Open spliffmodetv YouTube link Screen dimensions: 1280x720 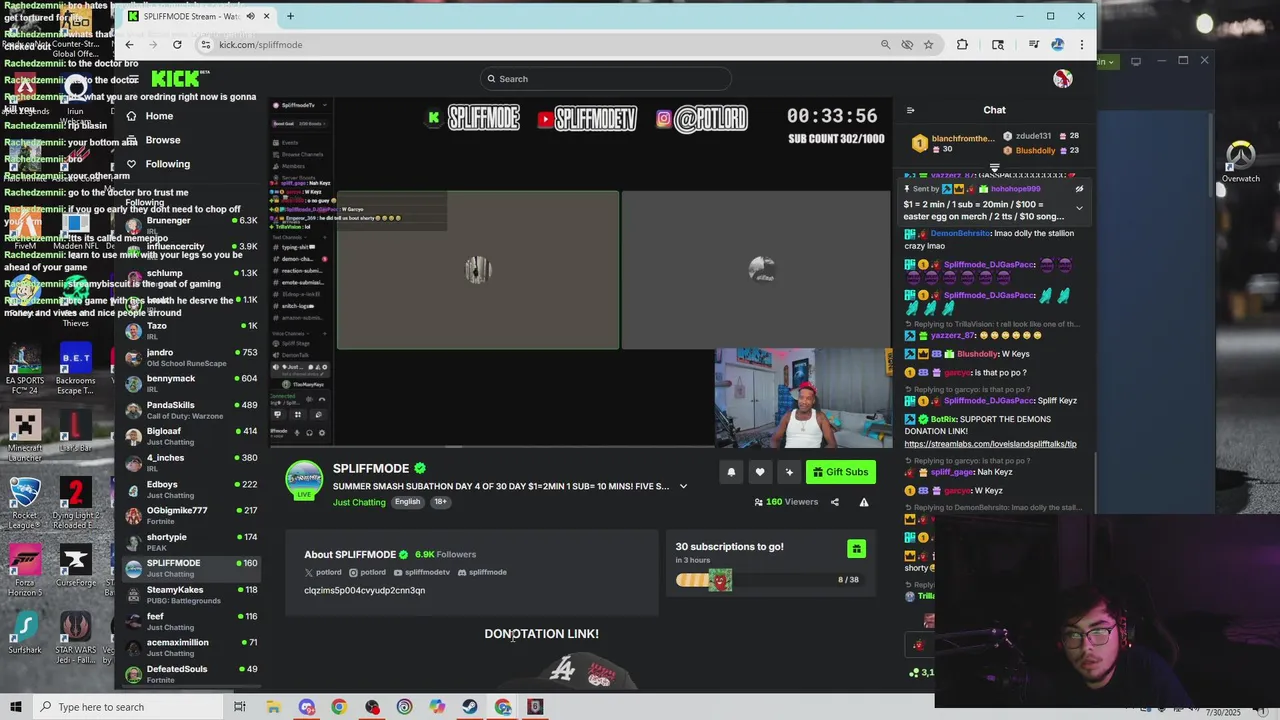point(422,572)
